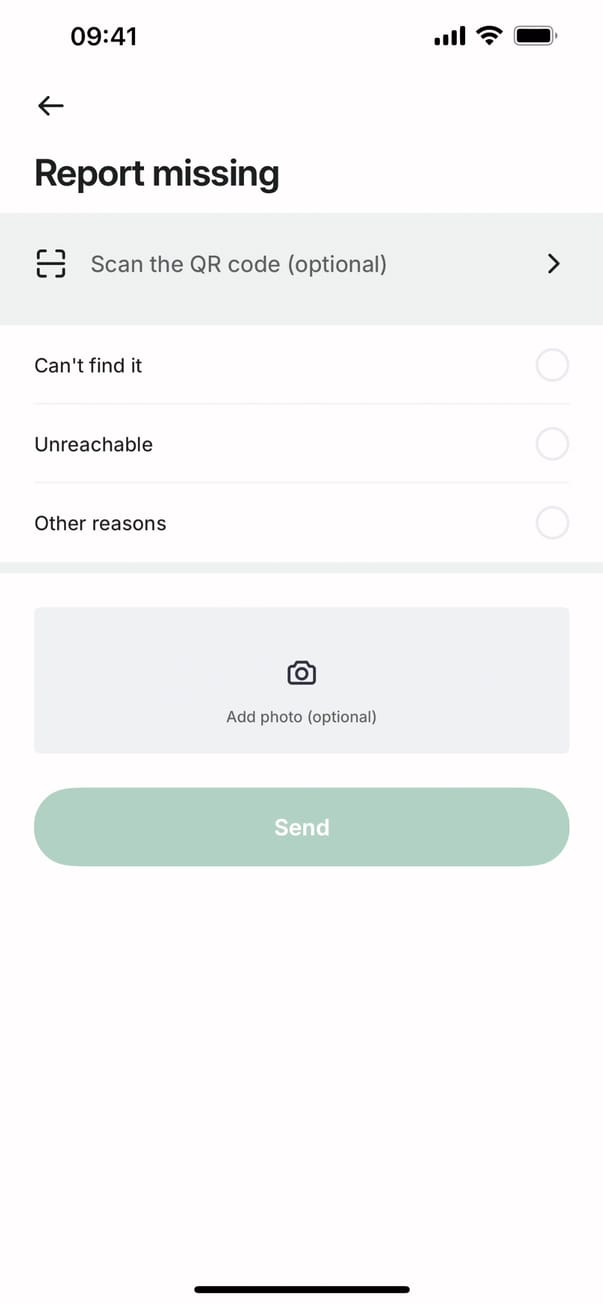Choose the "Other reasons" radio button
The width and height of the screenshot is (603, 1304).
pyautogui.click(x=552, y=523)
